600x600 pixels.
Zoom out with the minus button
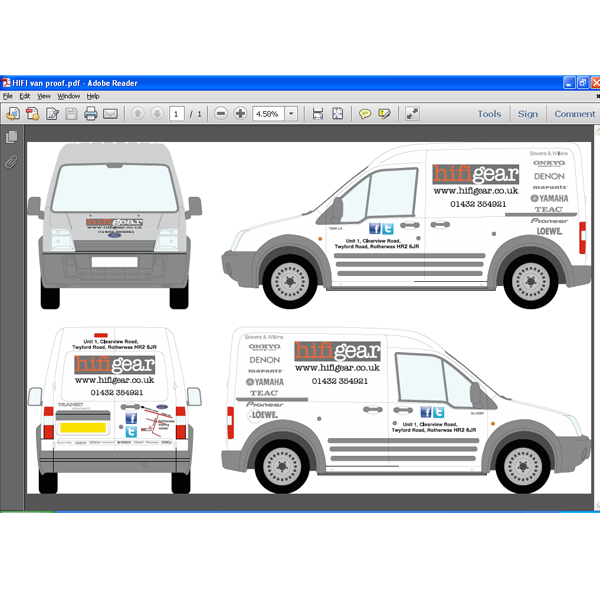(221, 114)
